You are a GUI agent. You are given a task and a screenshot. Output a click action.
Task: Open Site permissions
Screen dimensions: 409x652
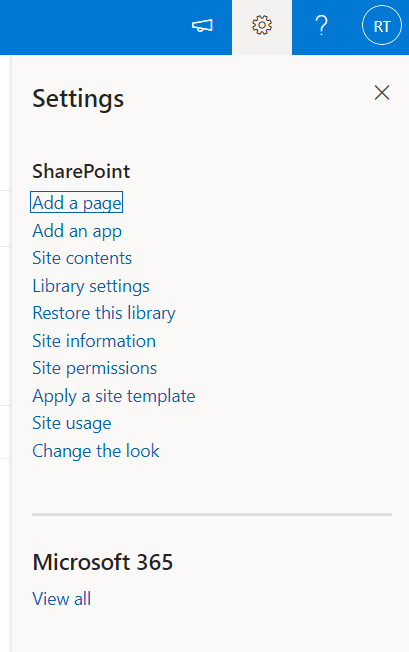[x=94, y=368]
